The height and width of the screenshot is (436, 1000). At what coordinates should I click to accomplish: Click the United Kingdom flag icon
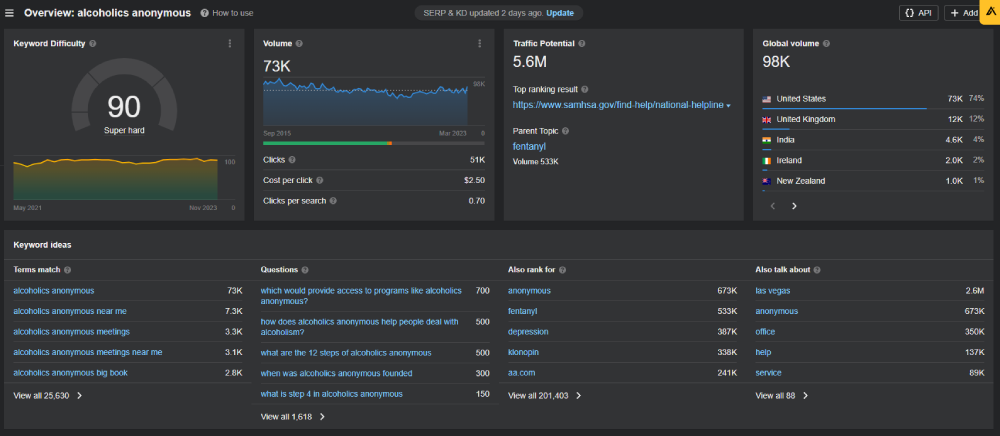767,119
